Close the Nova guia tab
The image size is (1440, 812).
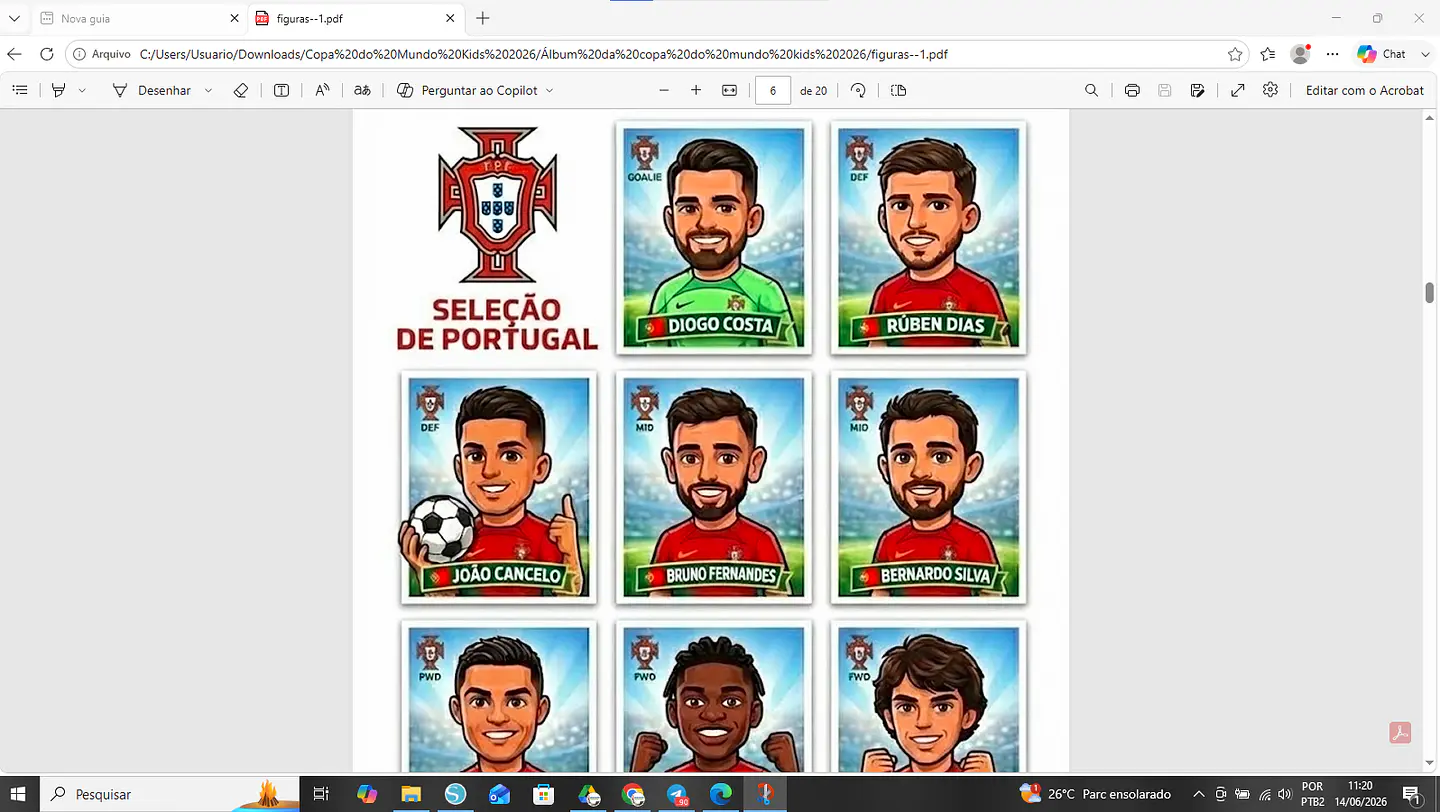235,18
